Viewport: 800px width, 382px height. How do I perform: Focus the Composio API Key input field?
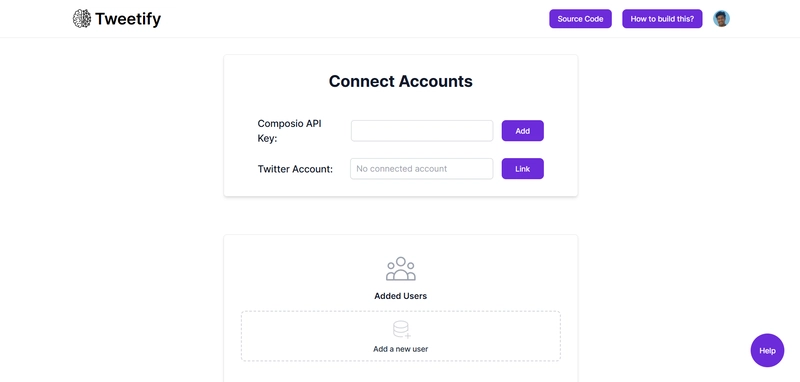tap(422, 131)
